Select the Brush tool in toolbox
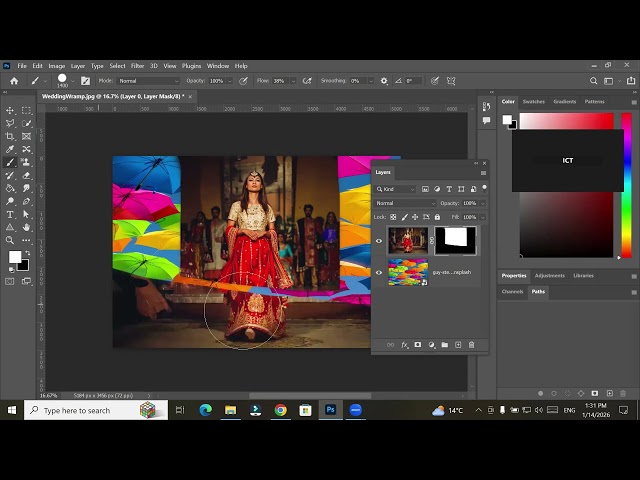 pyautogui.click(x=10, y=162)
